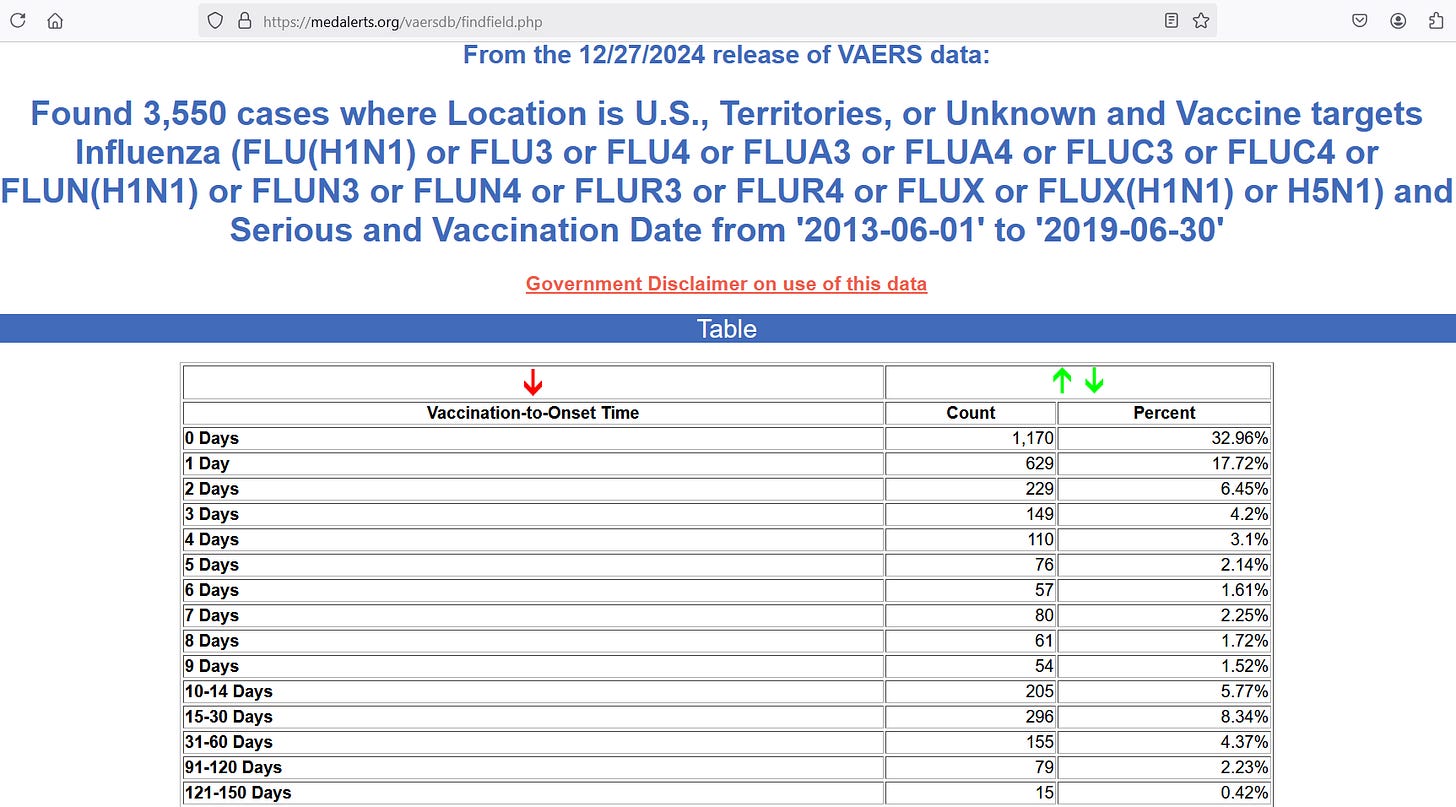Open Government Disclaimer on use of this data
1456x807 pixels.
point(726,284)
